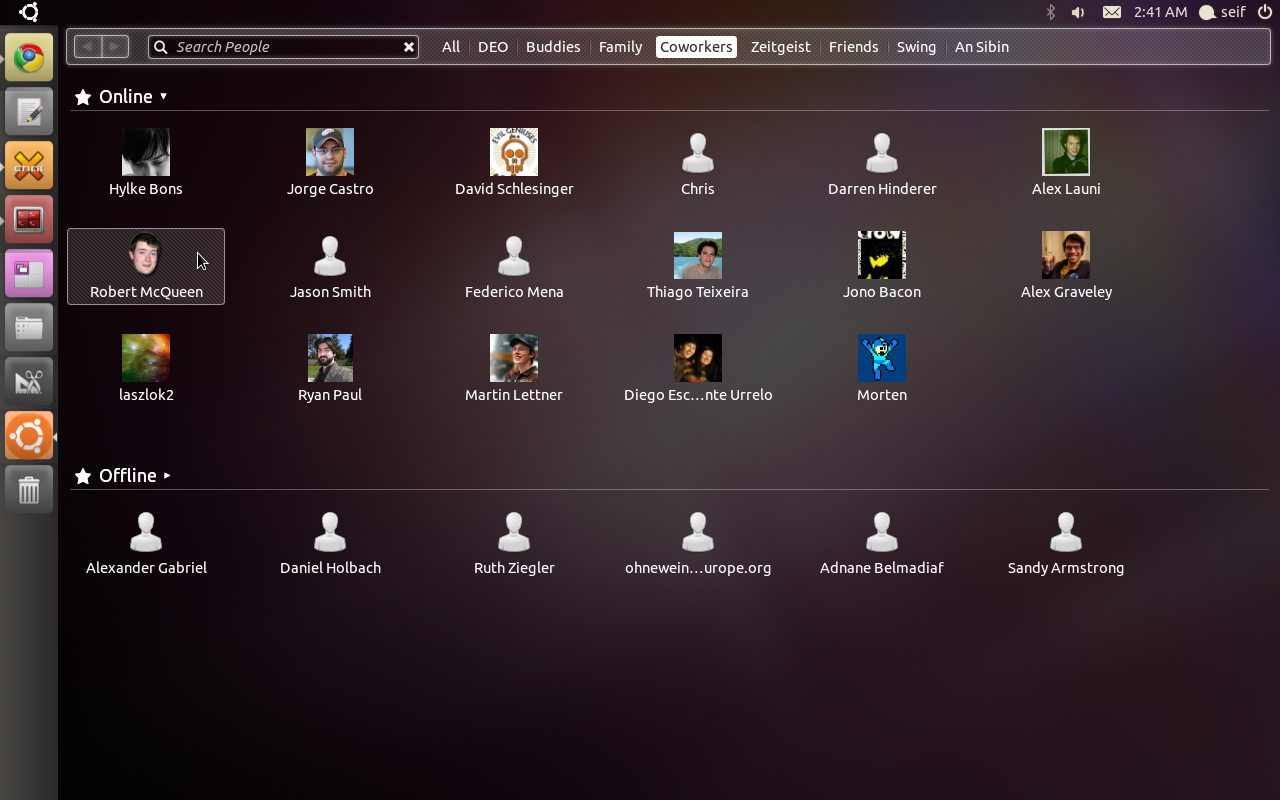Expand the Offline group
Viewport: 1280px width, 800px height.
[x=167, y=476]
